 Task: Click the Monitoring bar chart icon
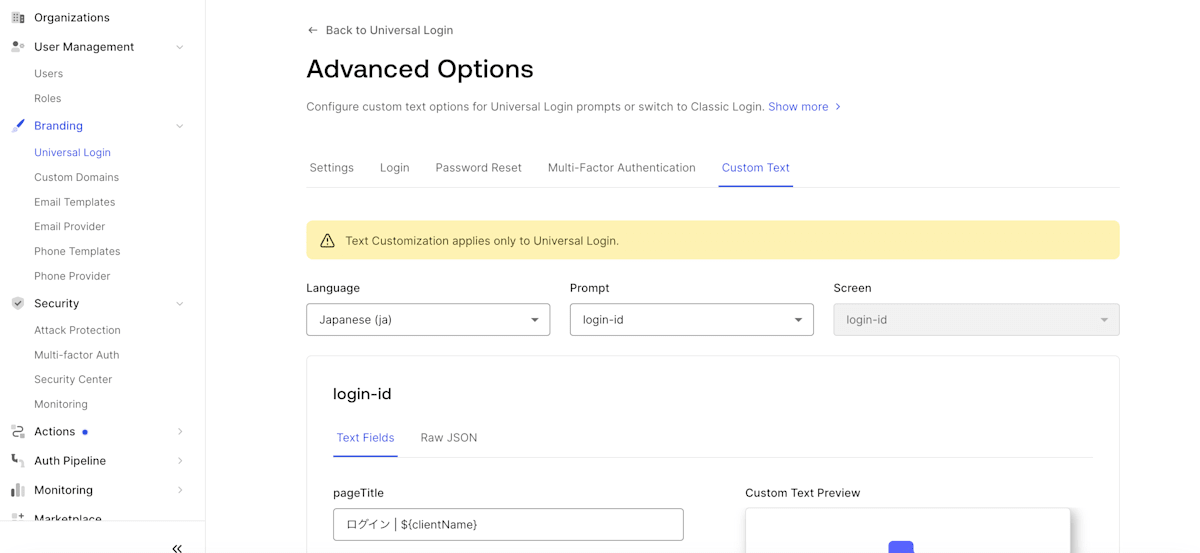click(18, 490)
